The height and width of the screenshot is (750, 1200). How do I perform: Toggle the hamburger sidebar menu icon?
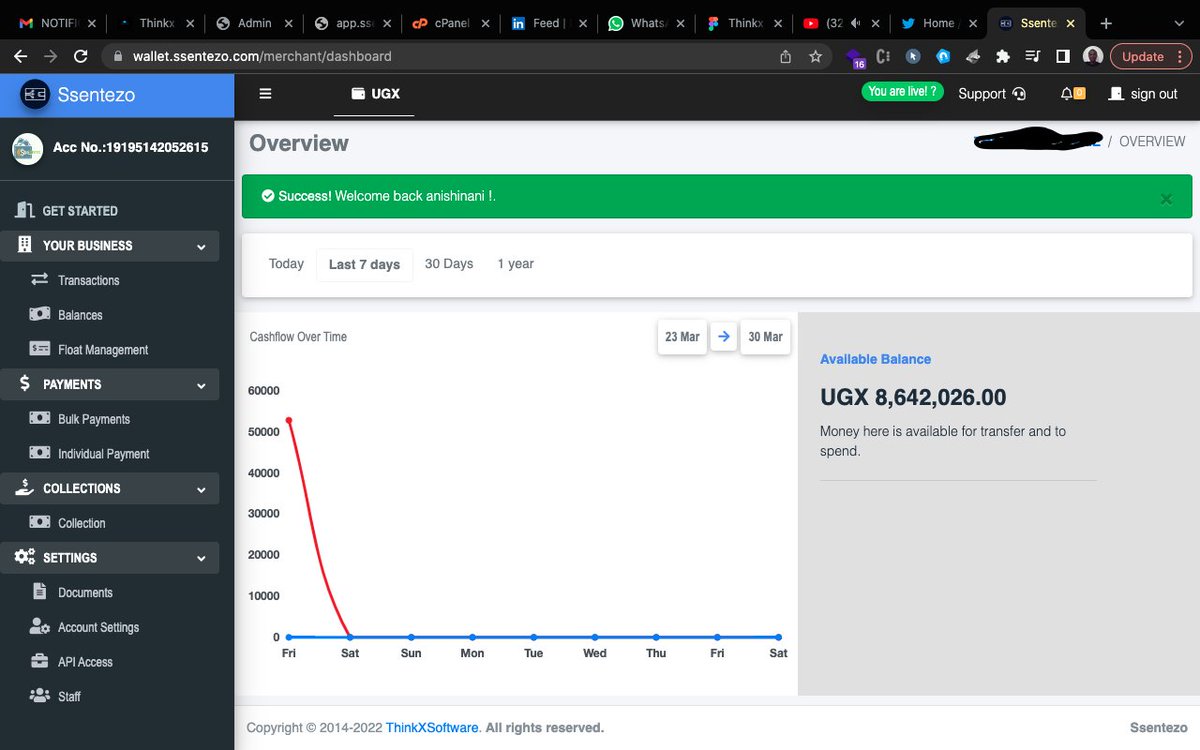[x=265, y=94]
